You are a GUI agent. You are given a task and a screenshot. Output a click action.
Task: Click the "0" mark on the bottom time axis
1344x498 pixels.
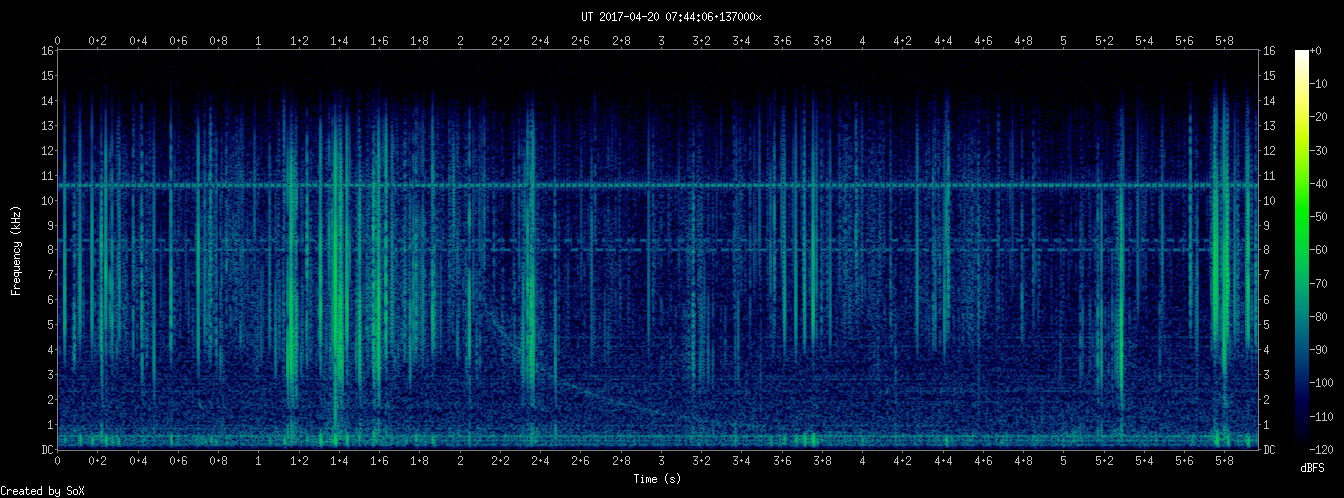pyautogui.click(x=58, y=462)
